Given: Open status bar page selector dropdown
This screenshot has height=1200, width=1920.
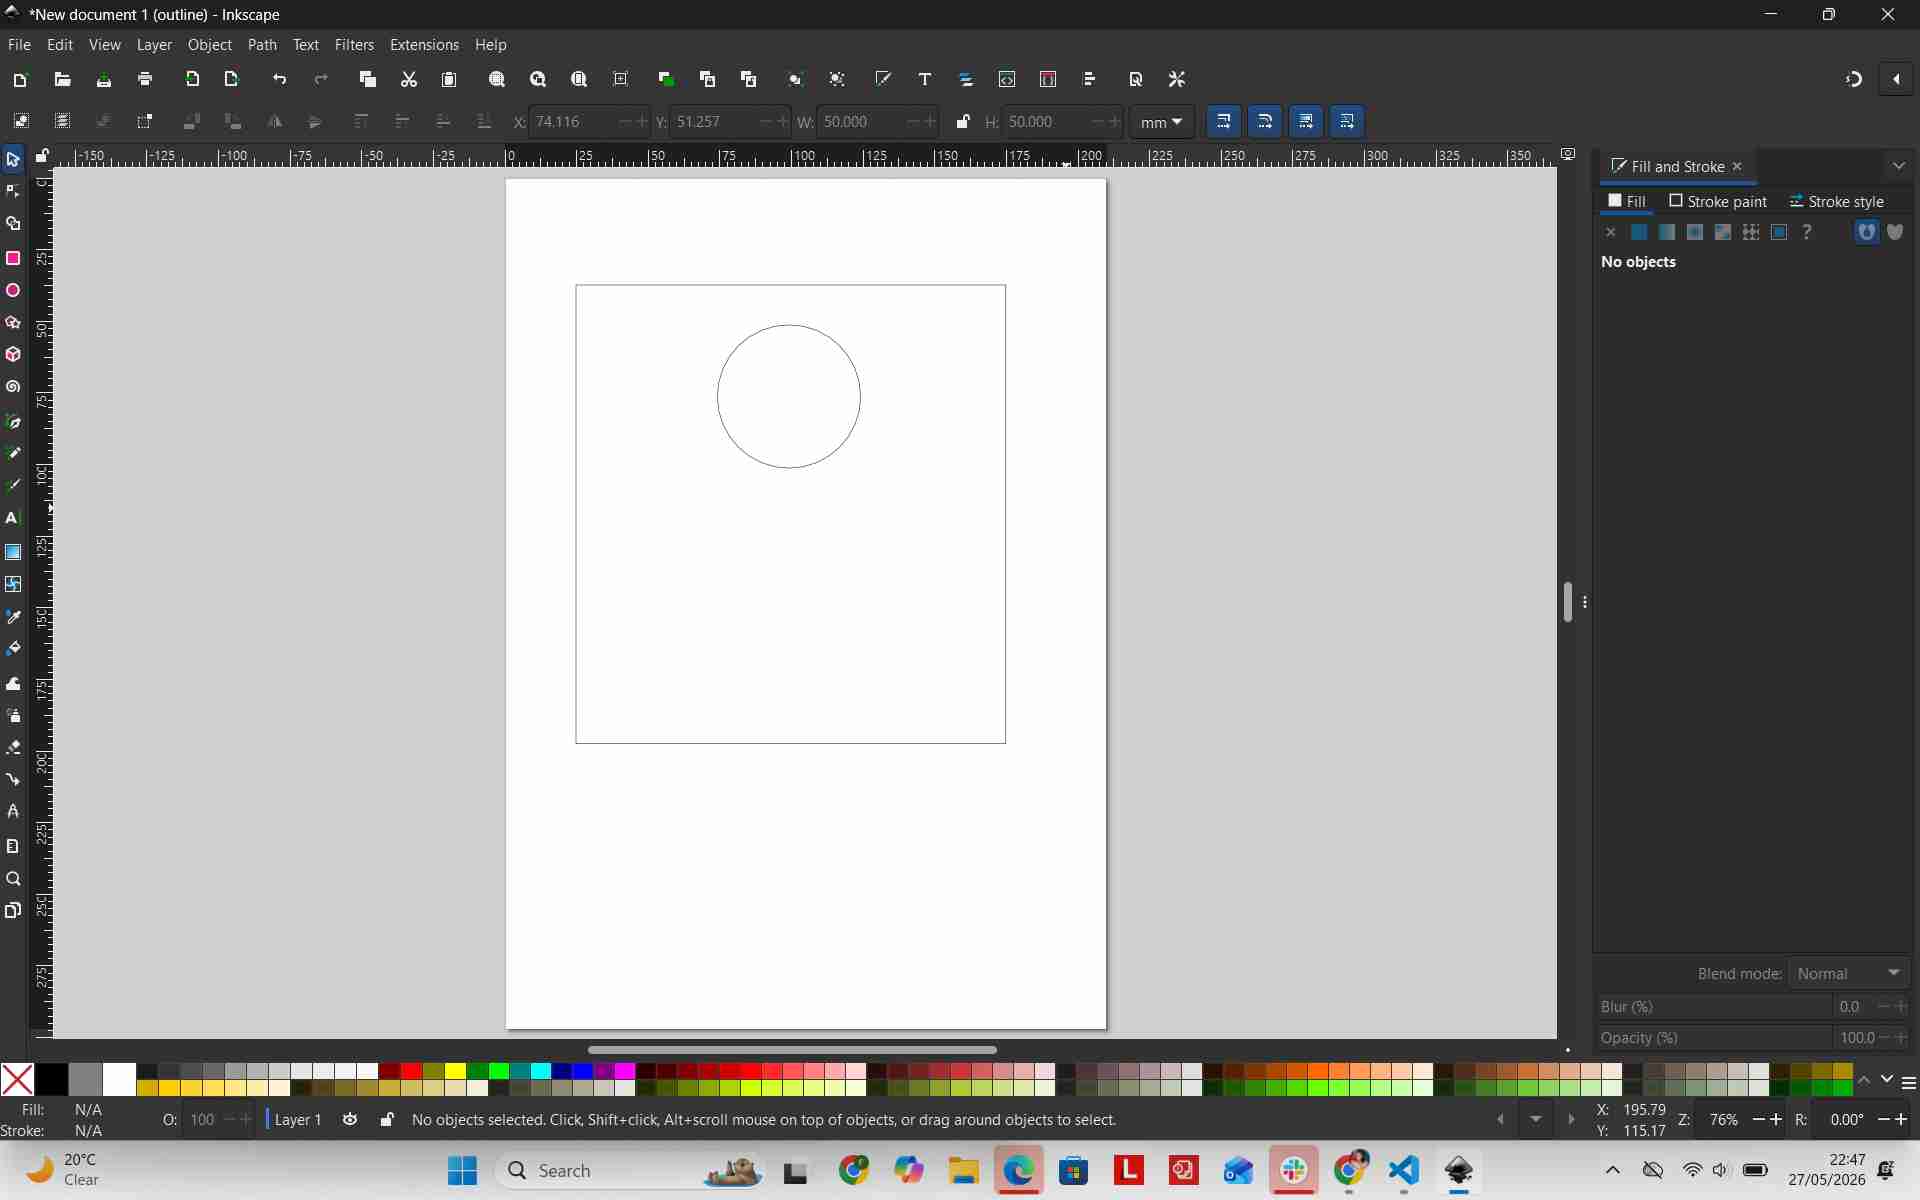Looking at the screenshot, I should pyautogui.click(x=1536, y=1120).
